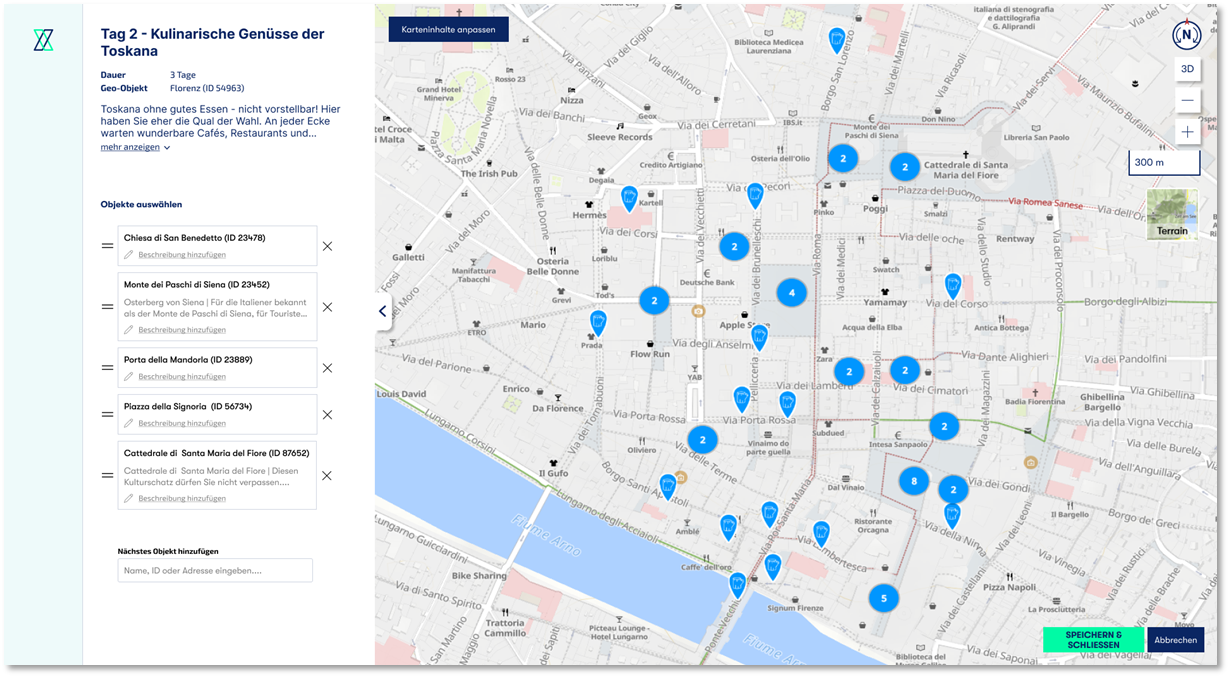Image resolution: width=1230 pixels, height=678 pixels.
Task: Switch map to Terrain layer
Action: point(1172,214)
